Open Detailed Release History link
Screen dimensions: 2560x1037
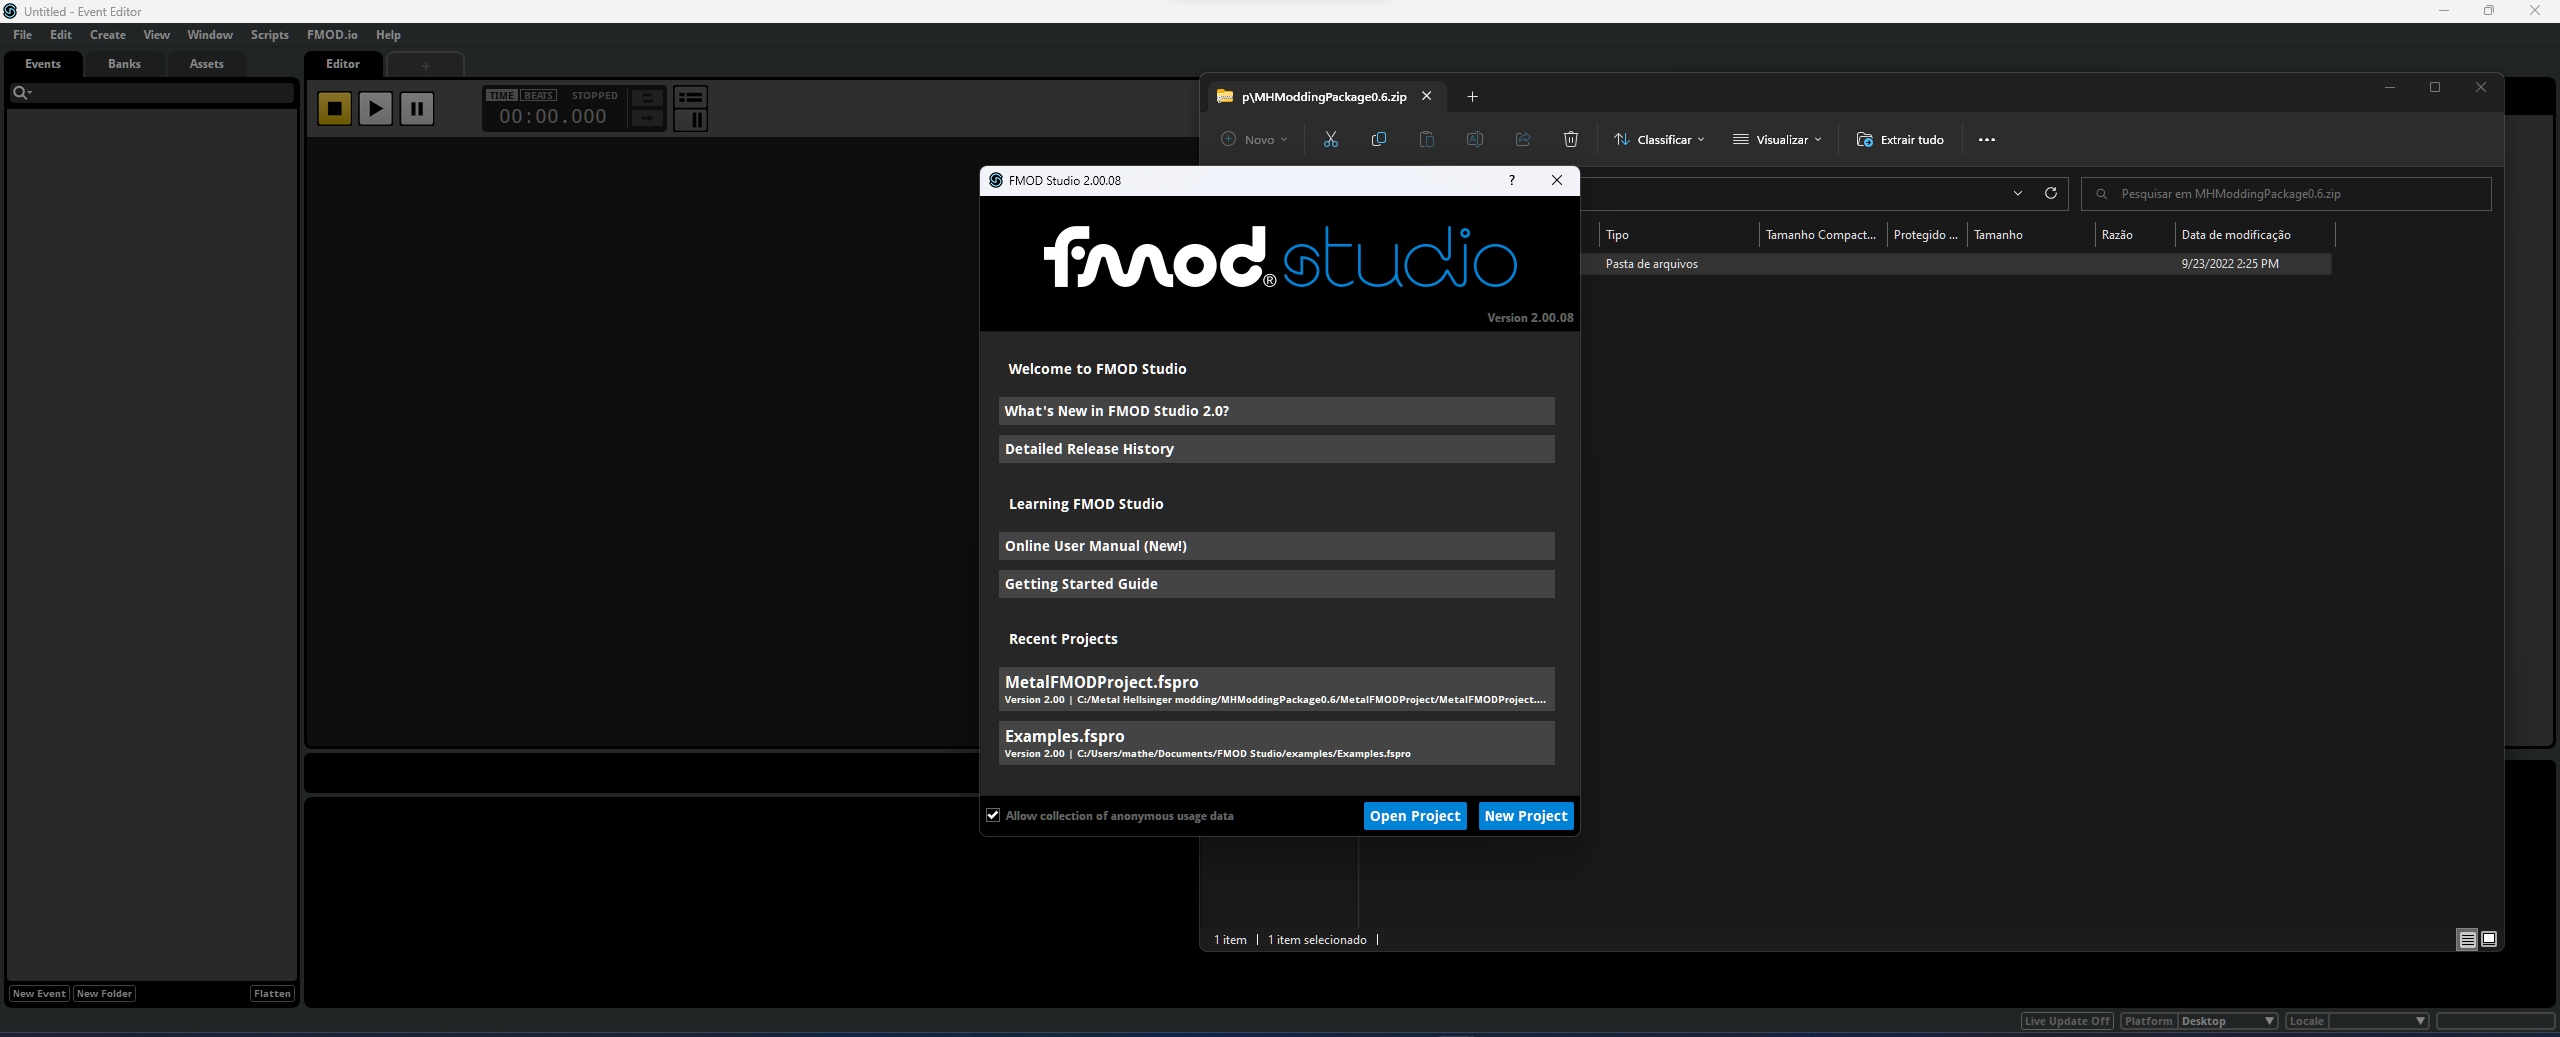coord(1277,449)
